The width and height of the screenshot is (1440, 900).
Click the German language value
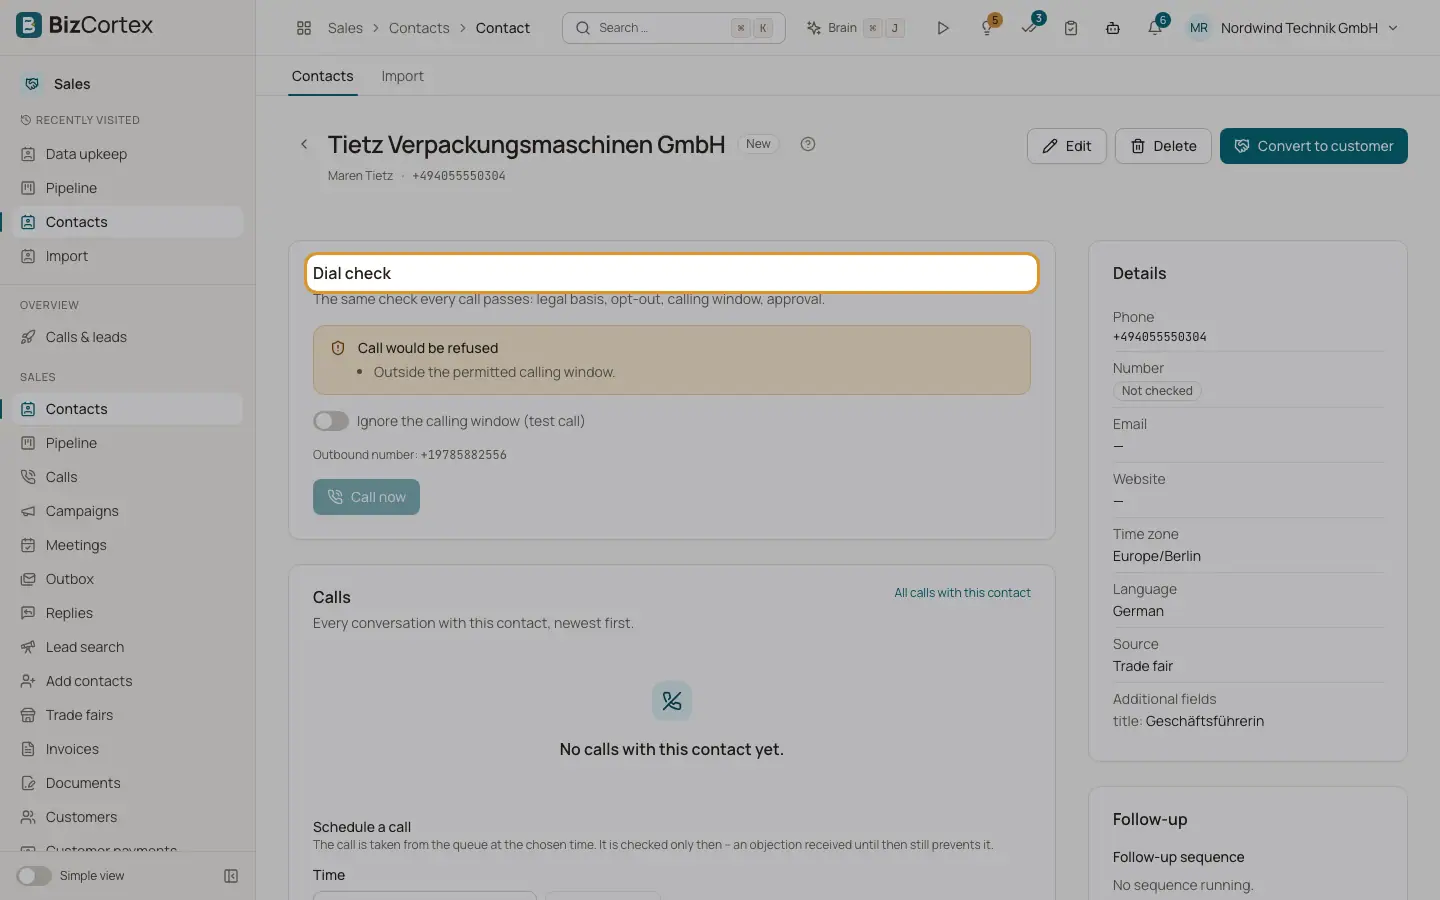1138,611
